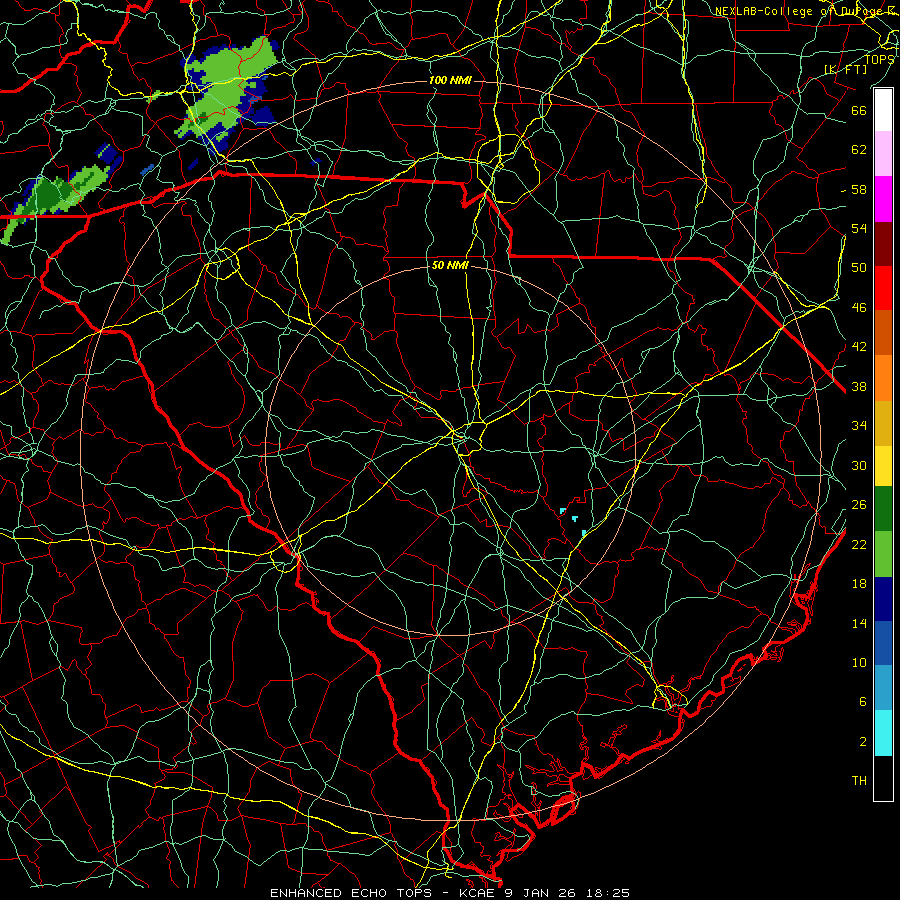Click the '34' legend value
Screen dimensions: 900x900
coord(859,426)
